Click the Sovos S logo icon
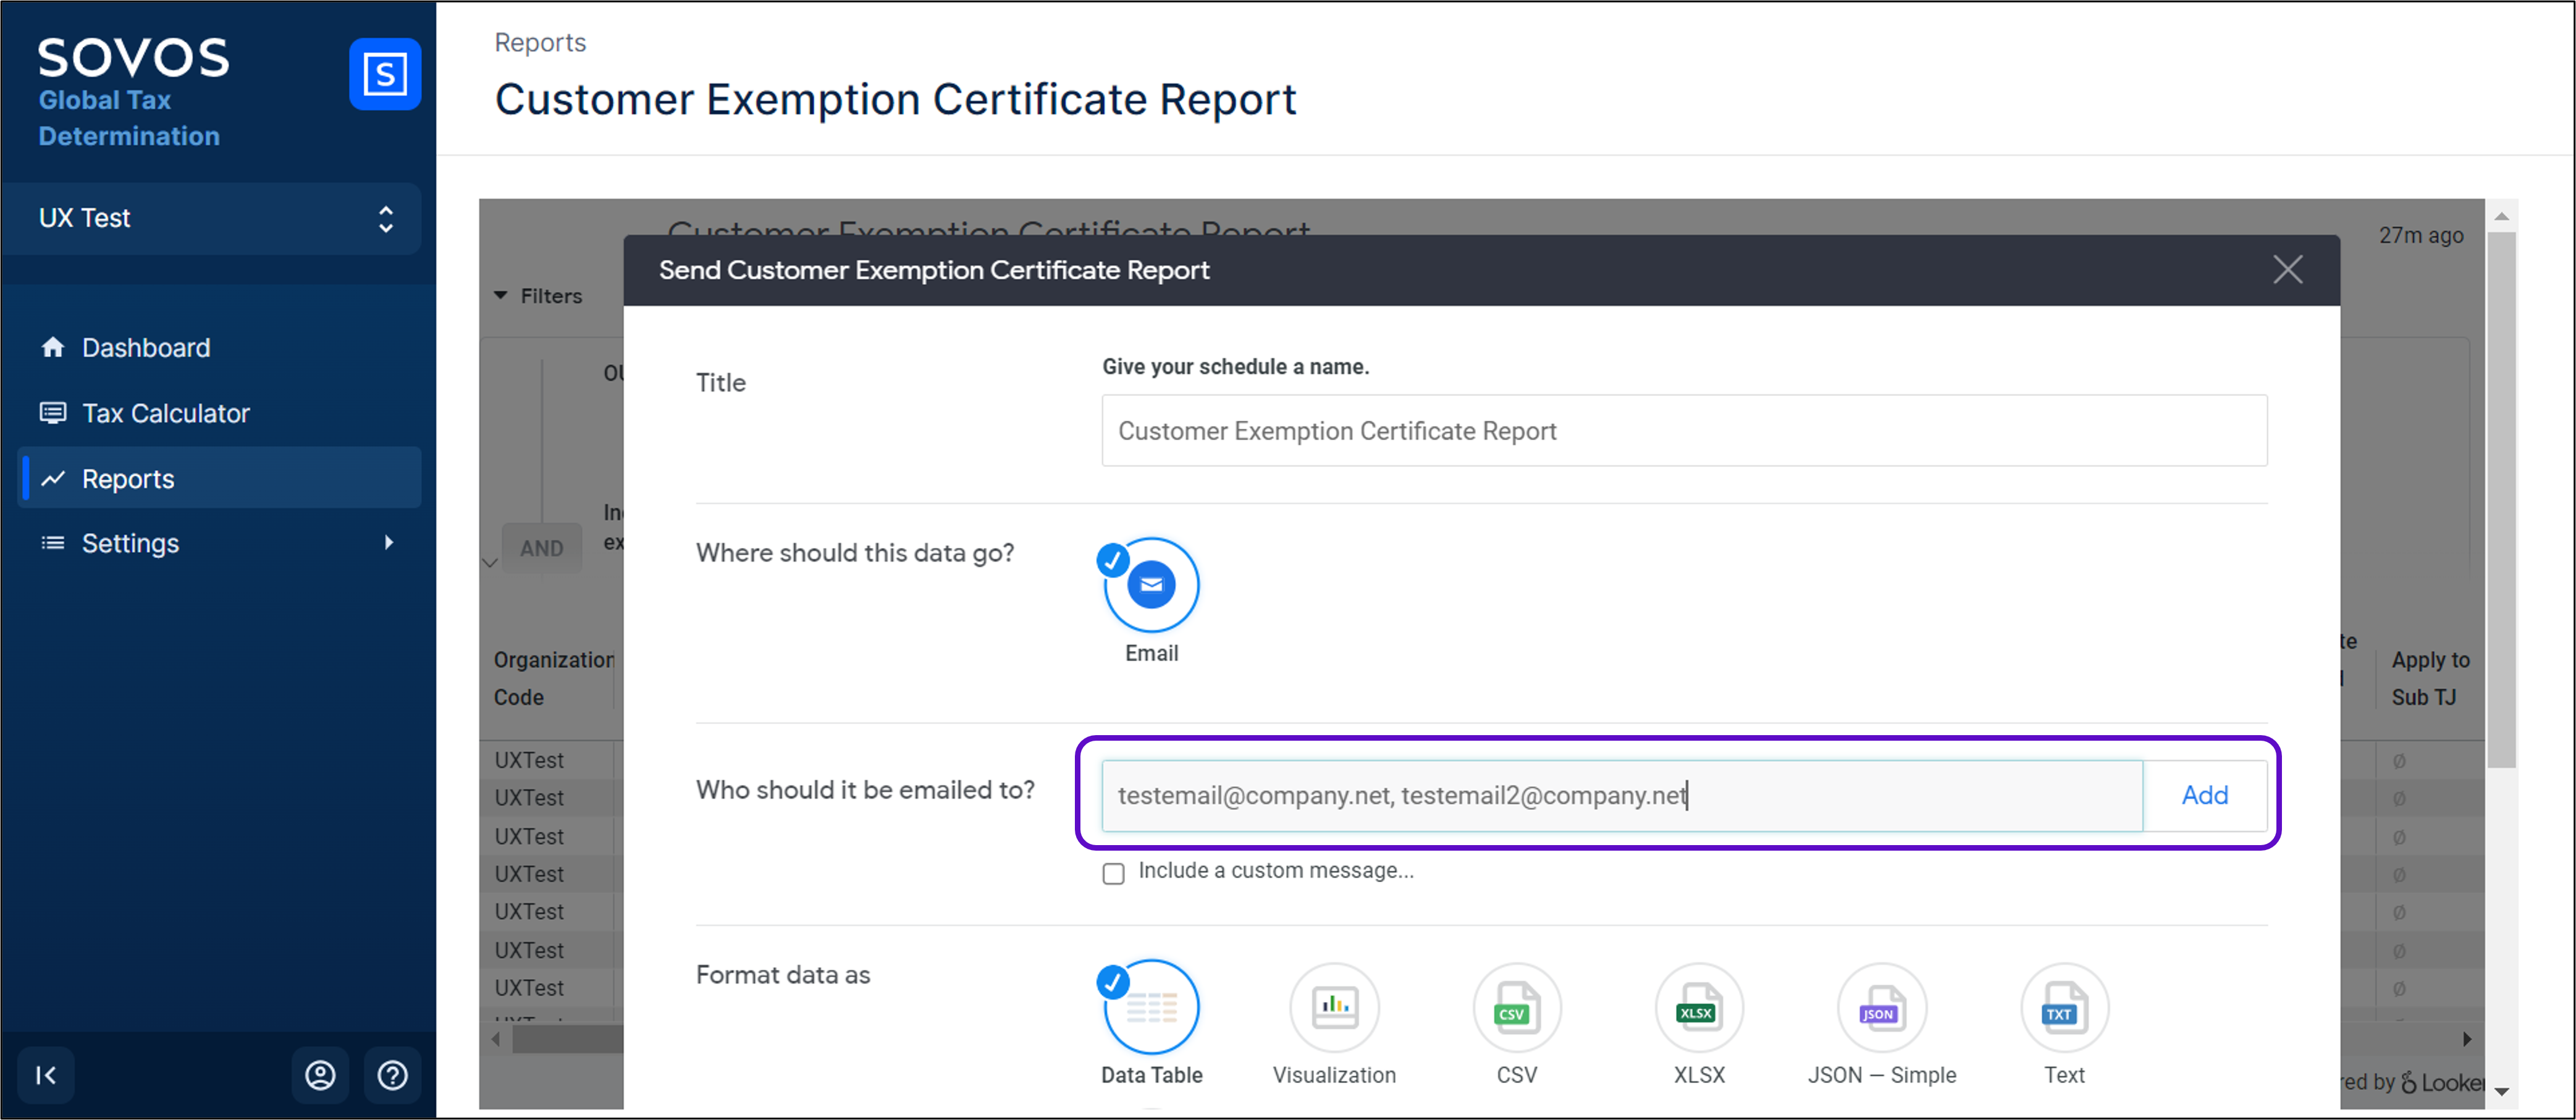 385,74
